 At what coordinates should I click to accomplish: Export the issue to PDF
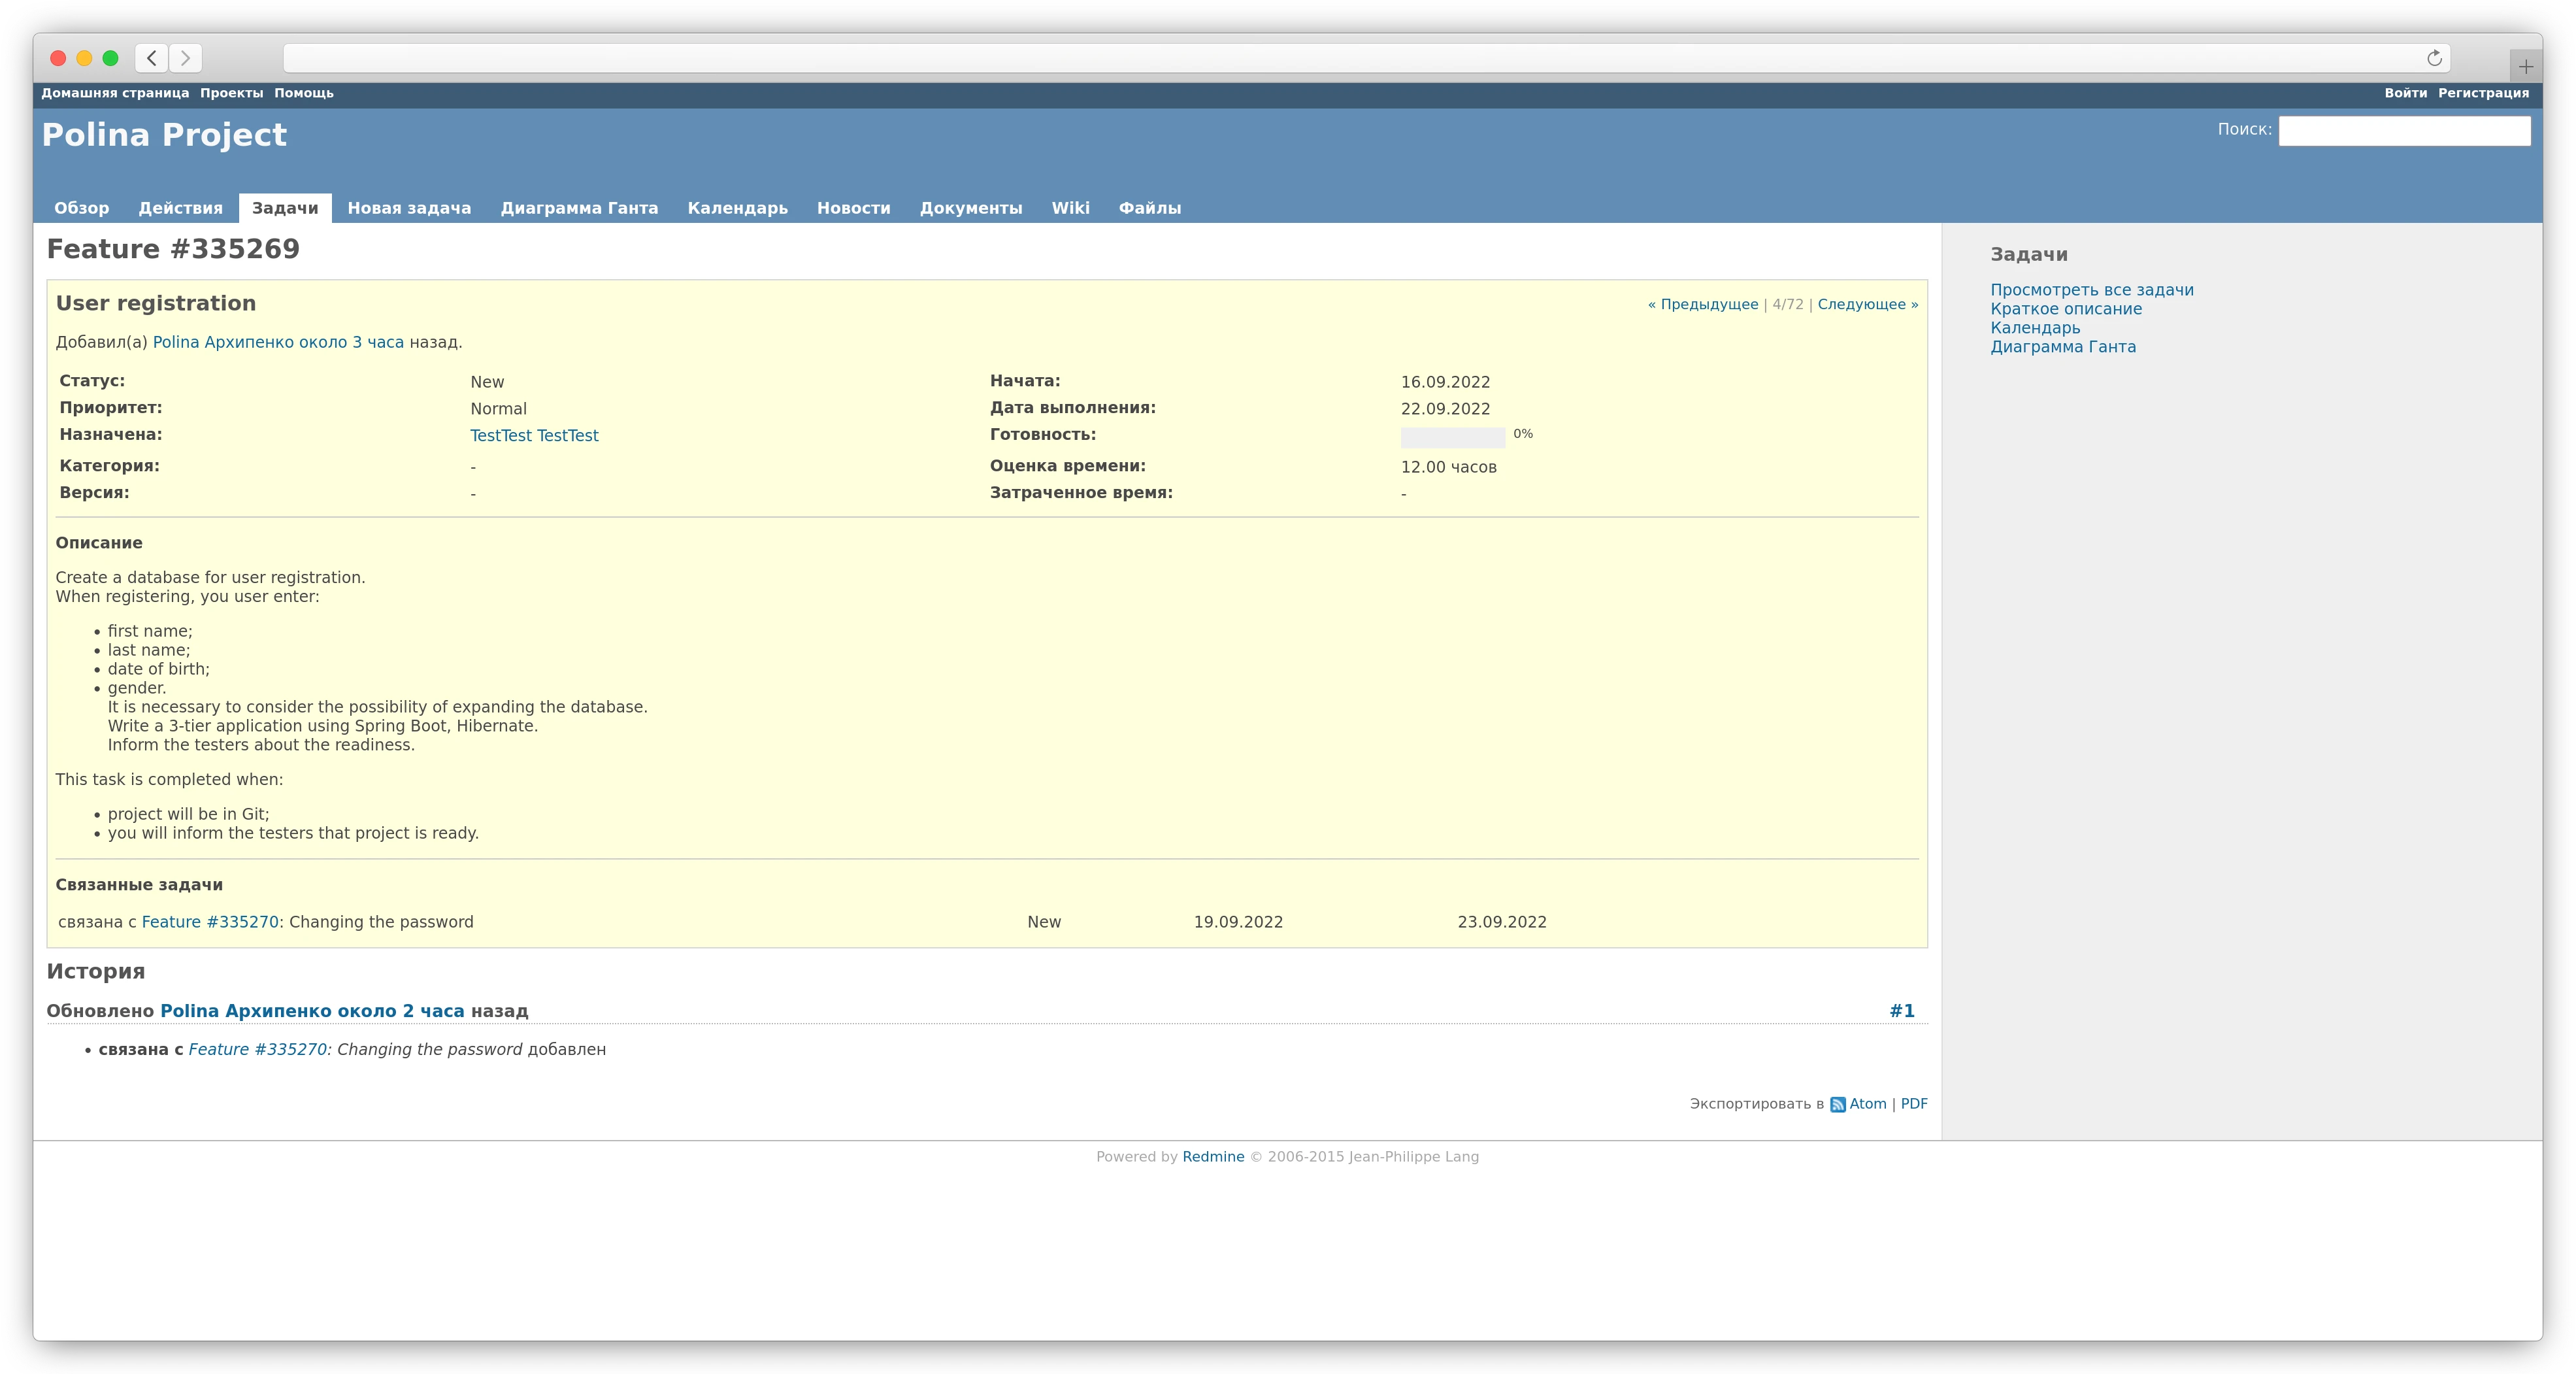pos(1913,1104)
